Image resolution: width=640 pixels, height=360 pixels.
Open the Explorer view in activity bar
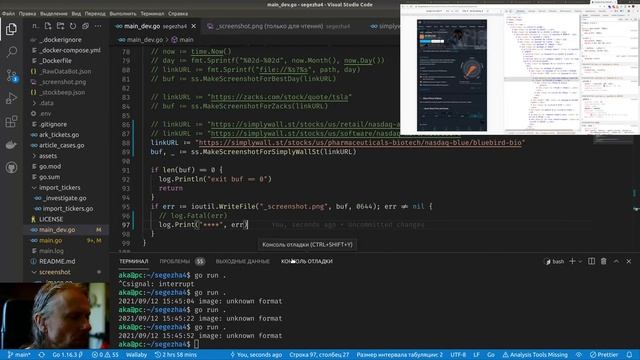[11, 29]
